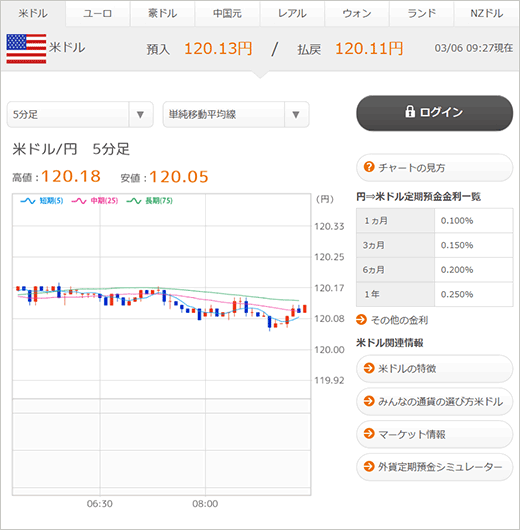Open the チャートの見方 help link

click(434, 167)
